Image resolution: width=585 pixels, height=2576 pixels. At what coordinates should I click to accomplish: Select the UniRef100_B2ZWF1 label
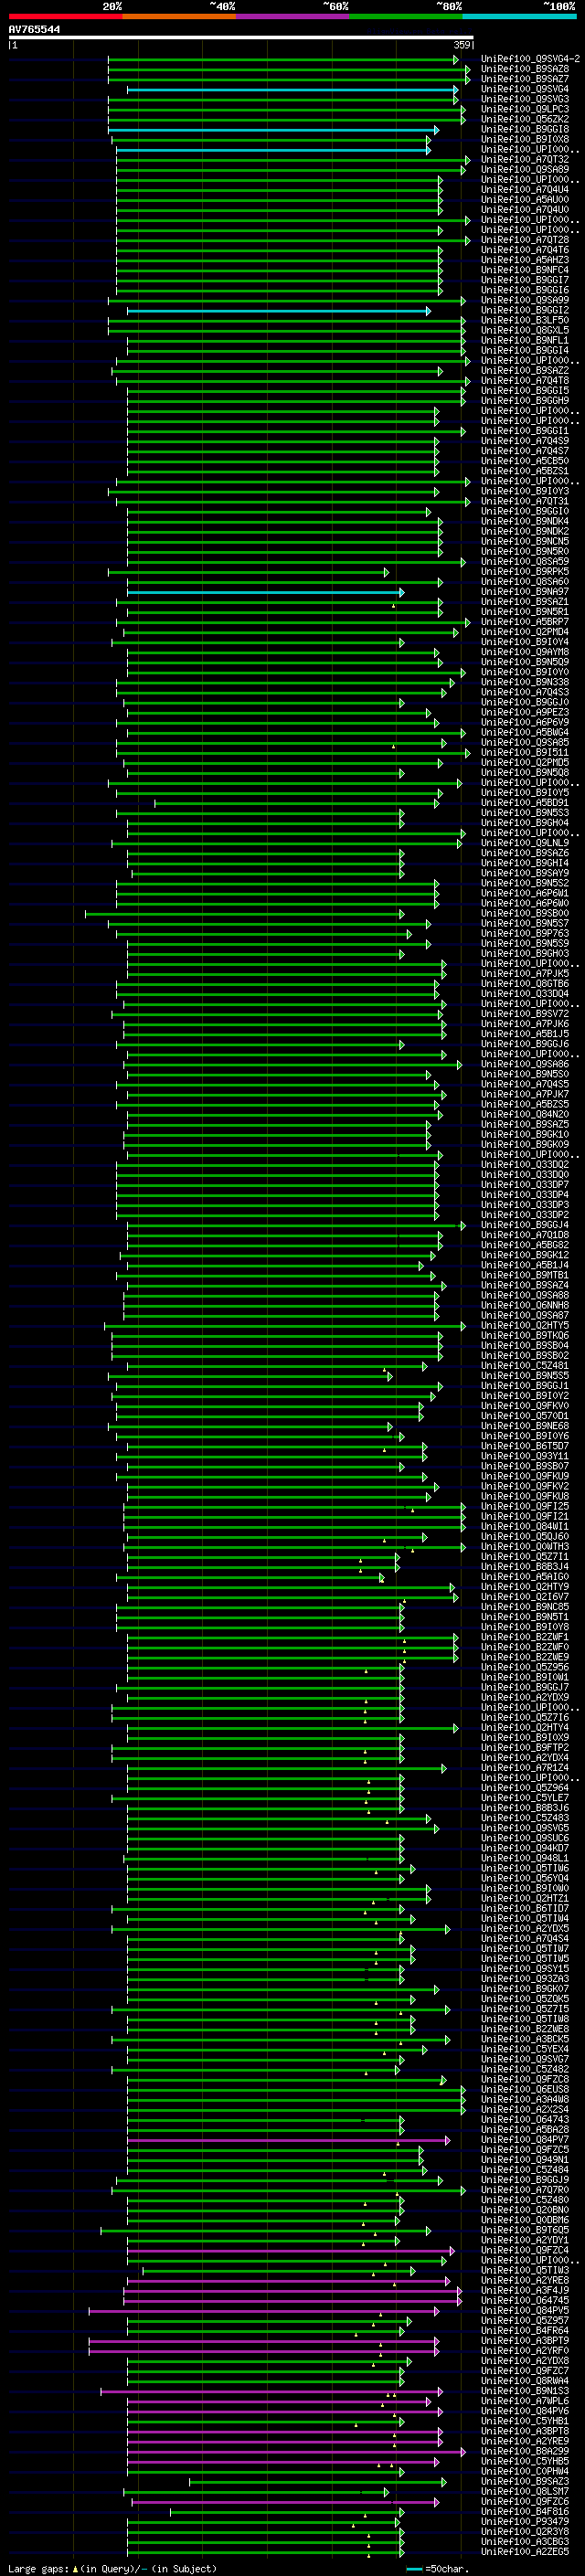click(x=525, y=1637)
